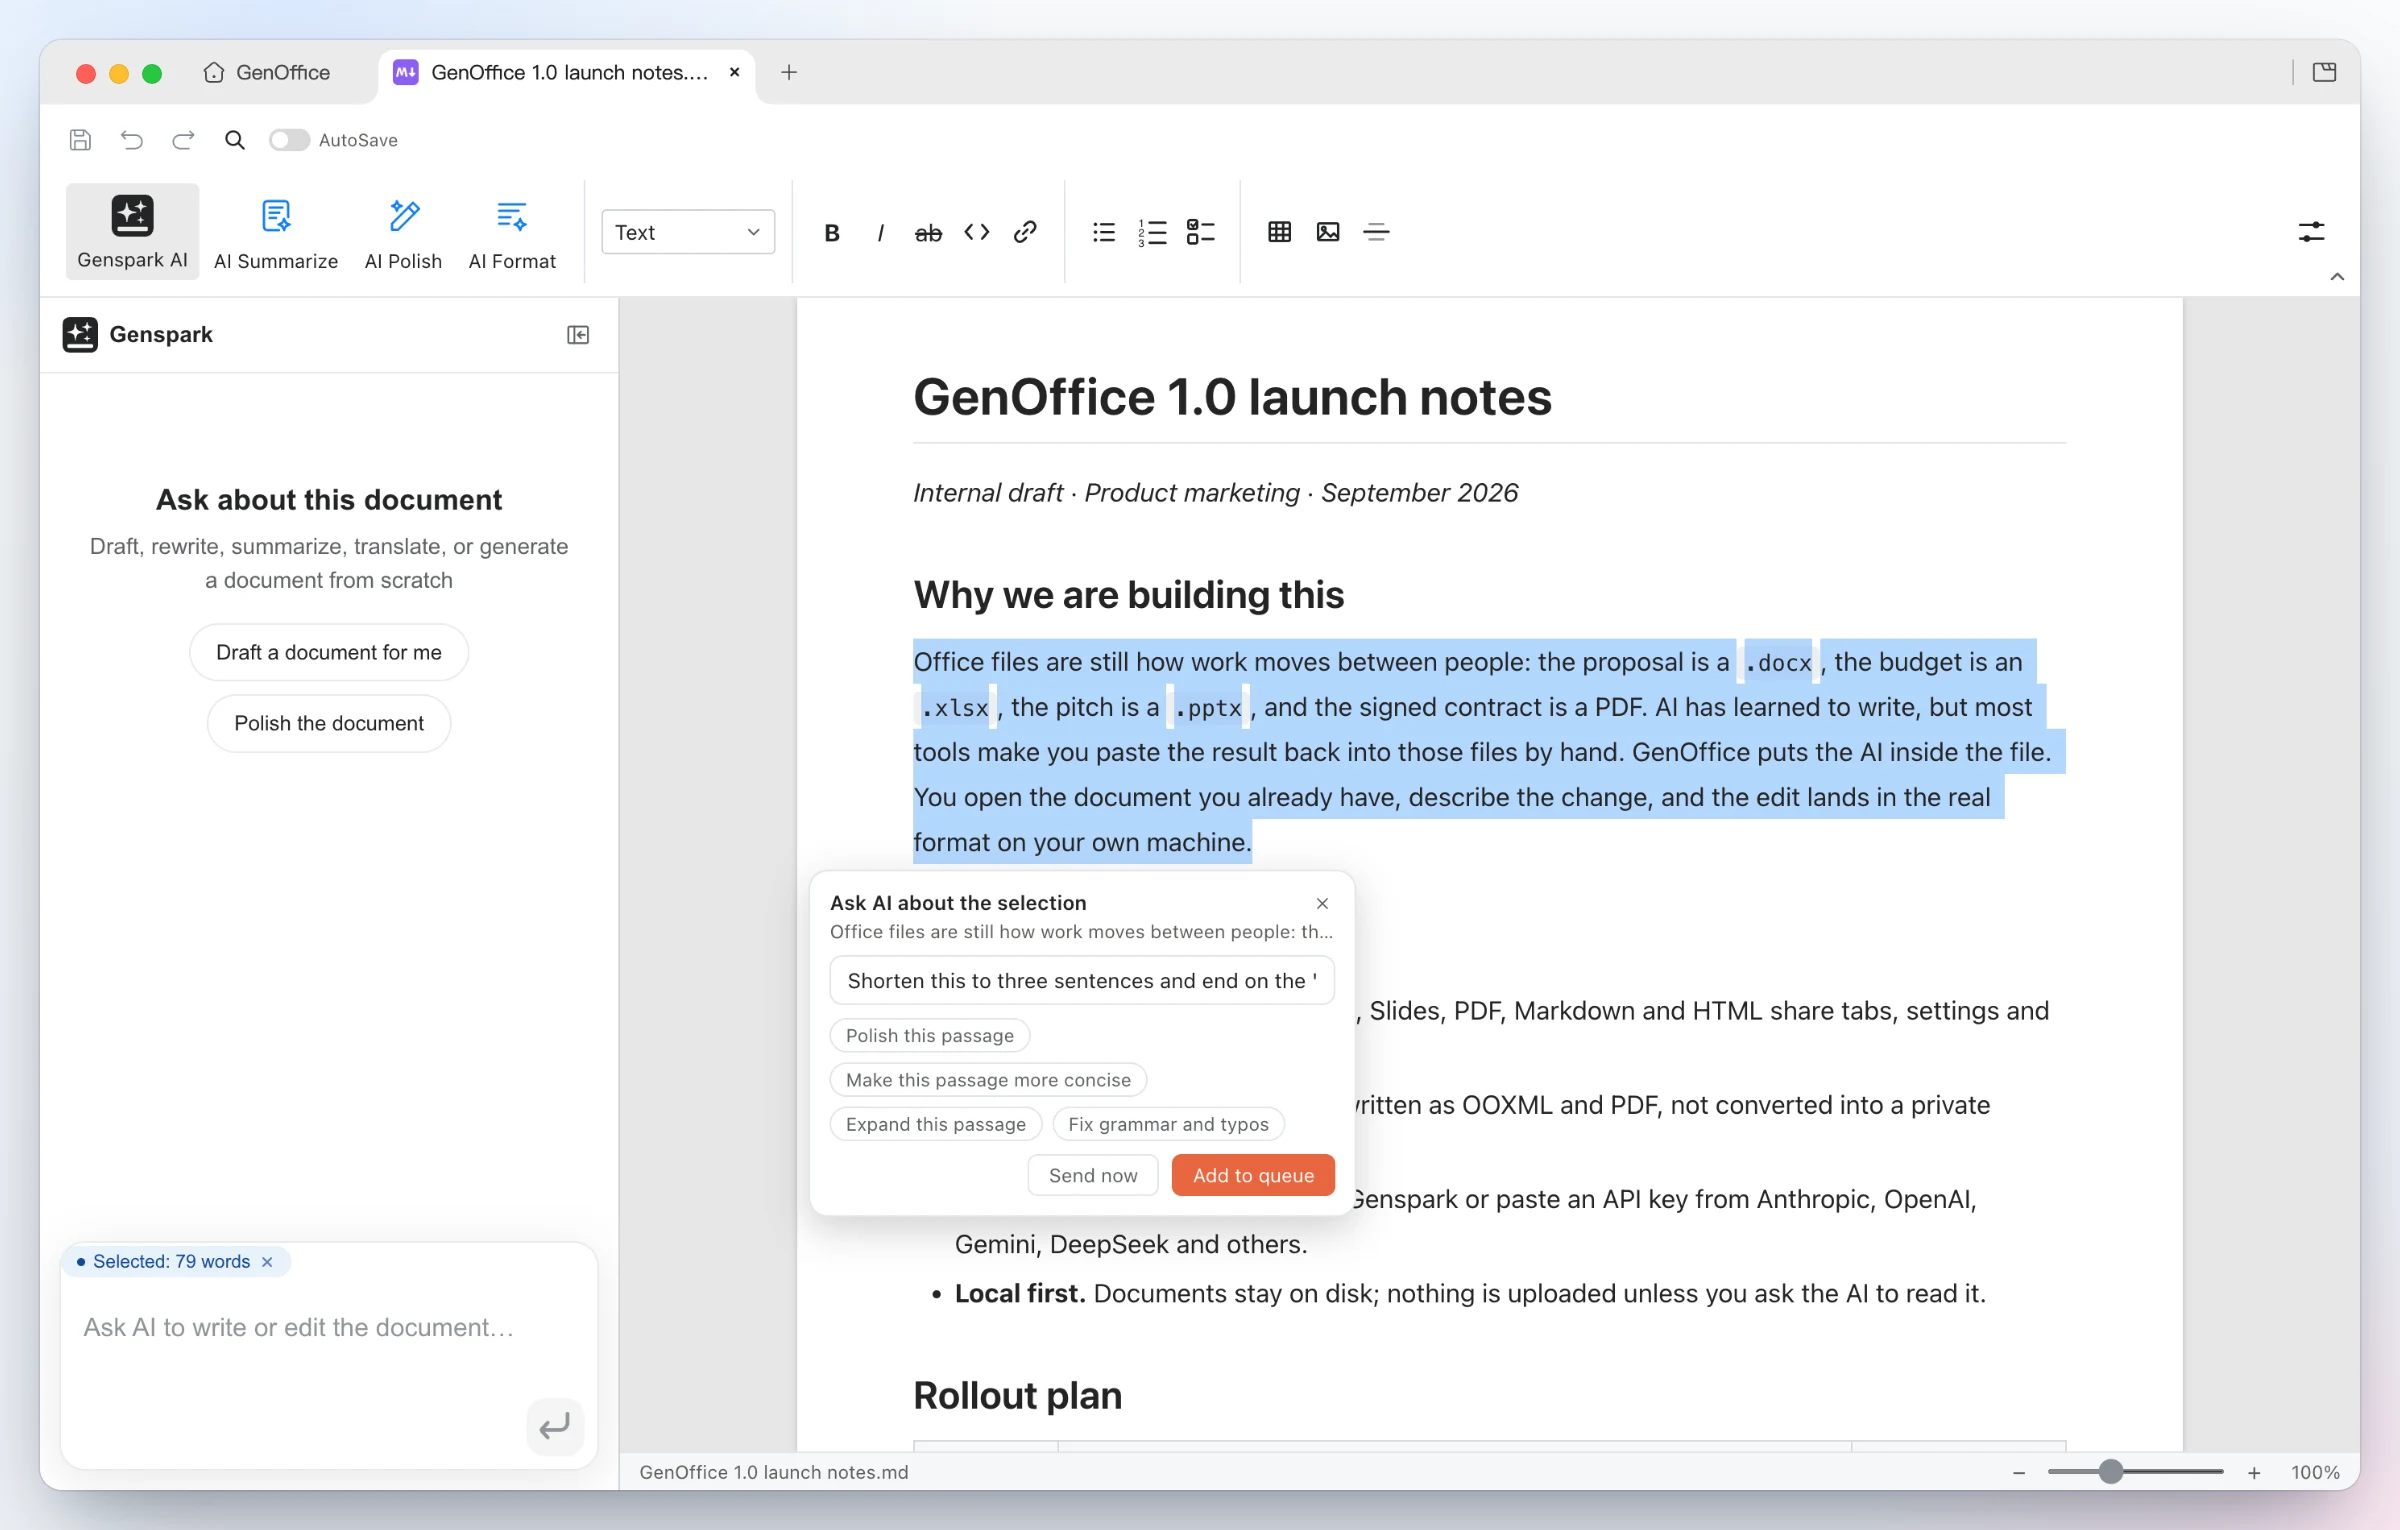Click Draft a document for me
Viewport: 2400px width, 1530px height.
tap(329, 652)
